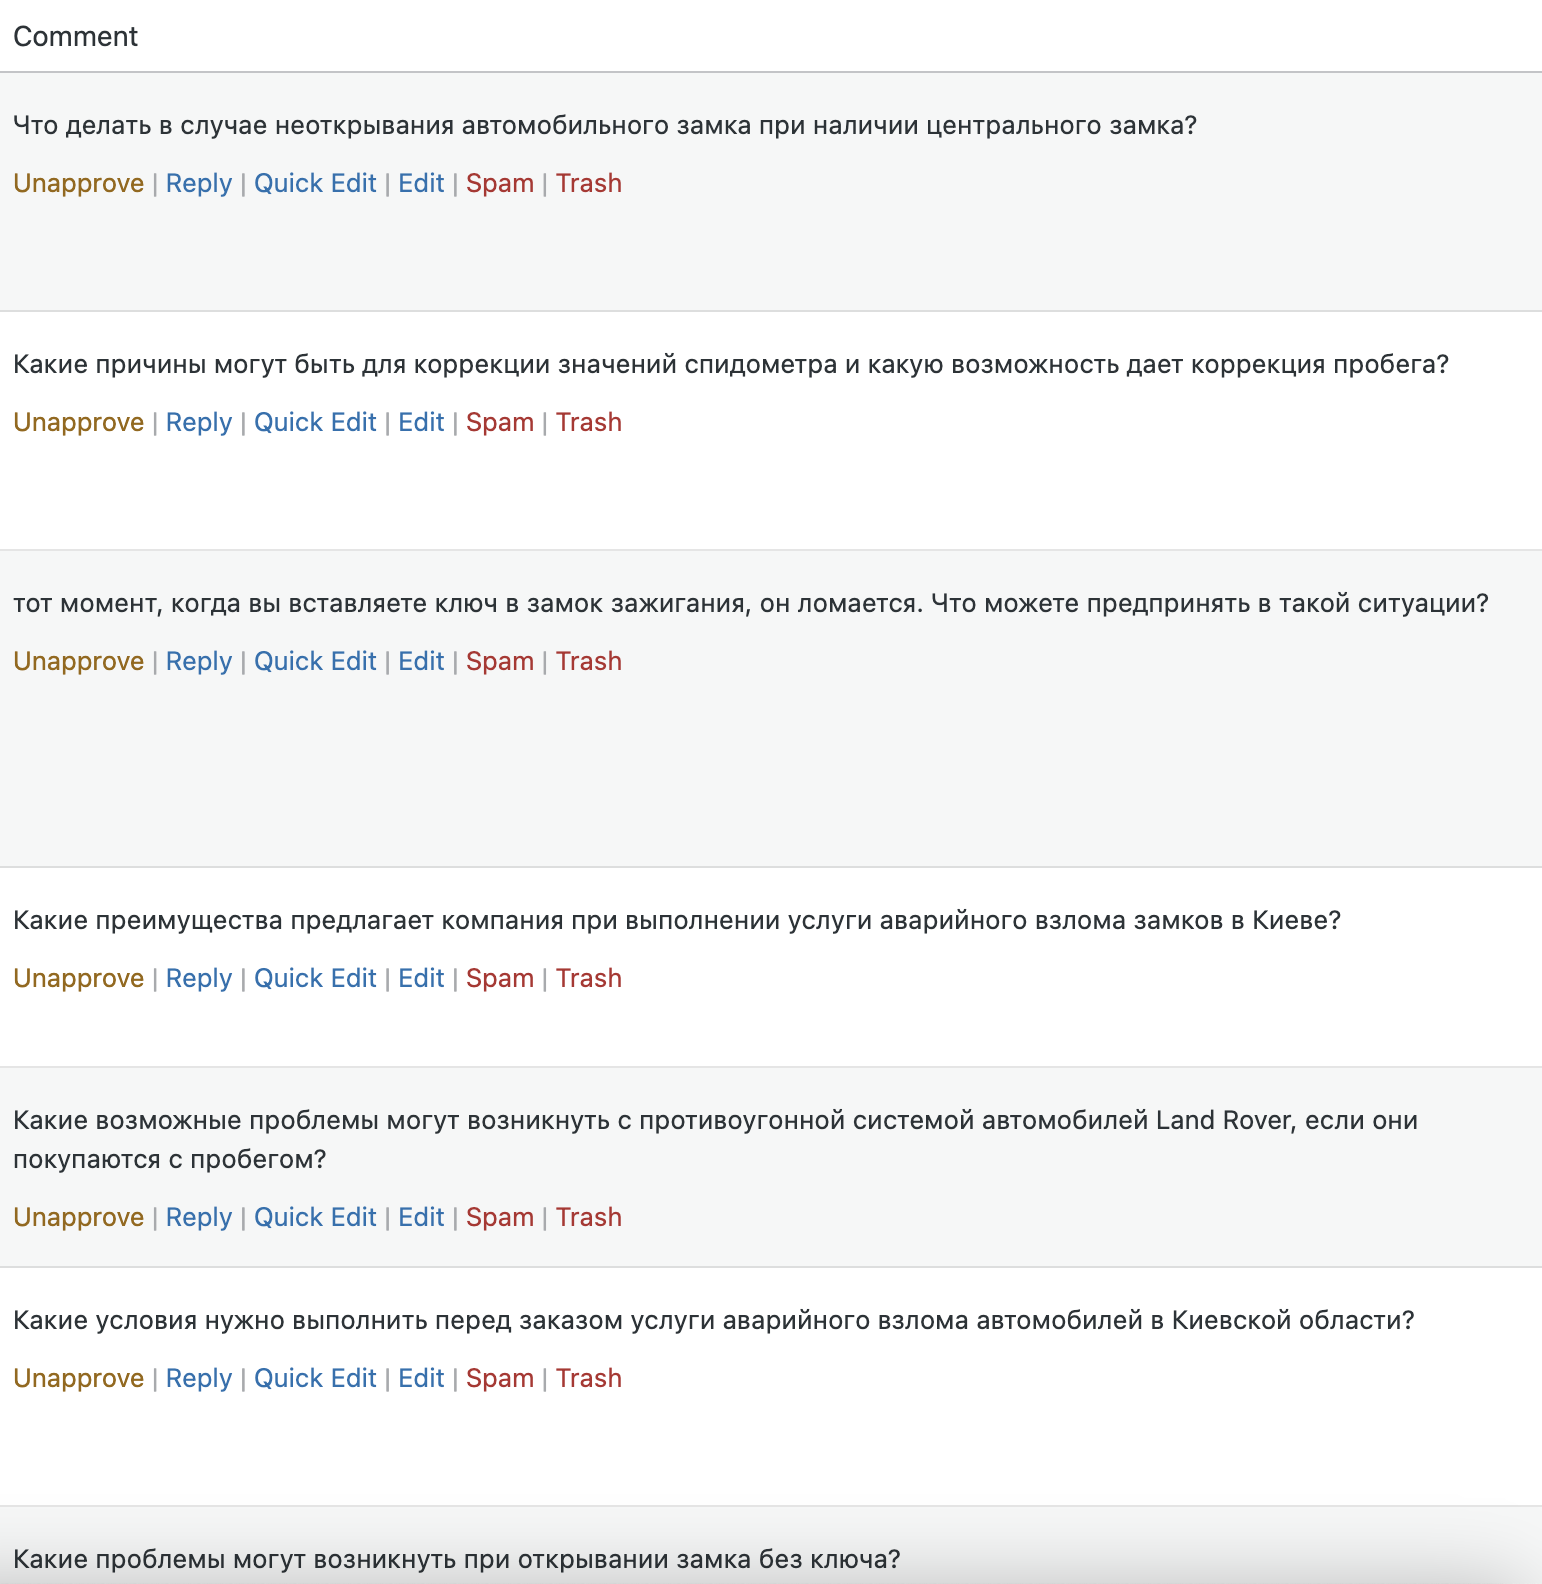Image resolution: width=1542 pixels, height=1584 pixels.
Task: Reply to the central lock (центрального замка) comment
Action: point(198,184)
